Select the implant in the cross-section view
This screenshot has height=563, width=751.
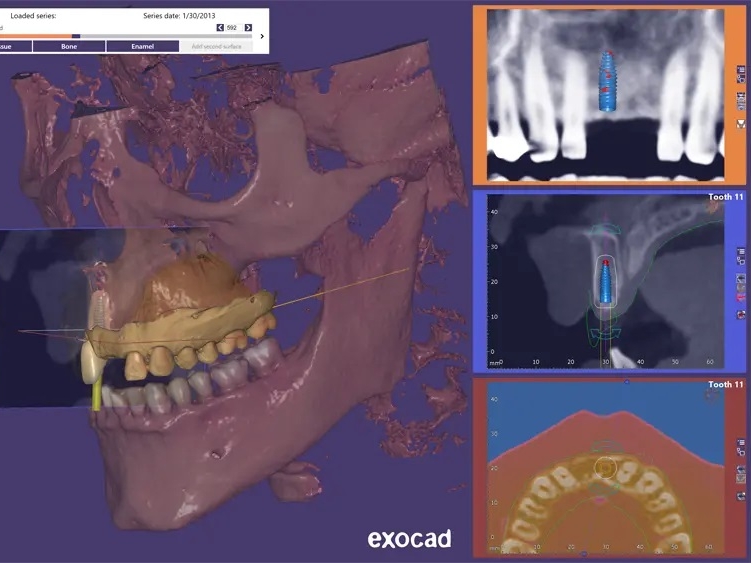(x=607, y=285)
